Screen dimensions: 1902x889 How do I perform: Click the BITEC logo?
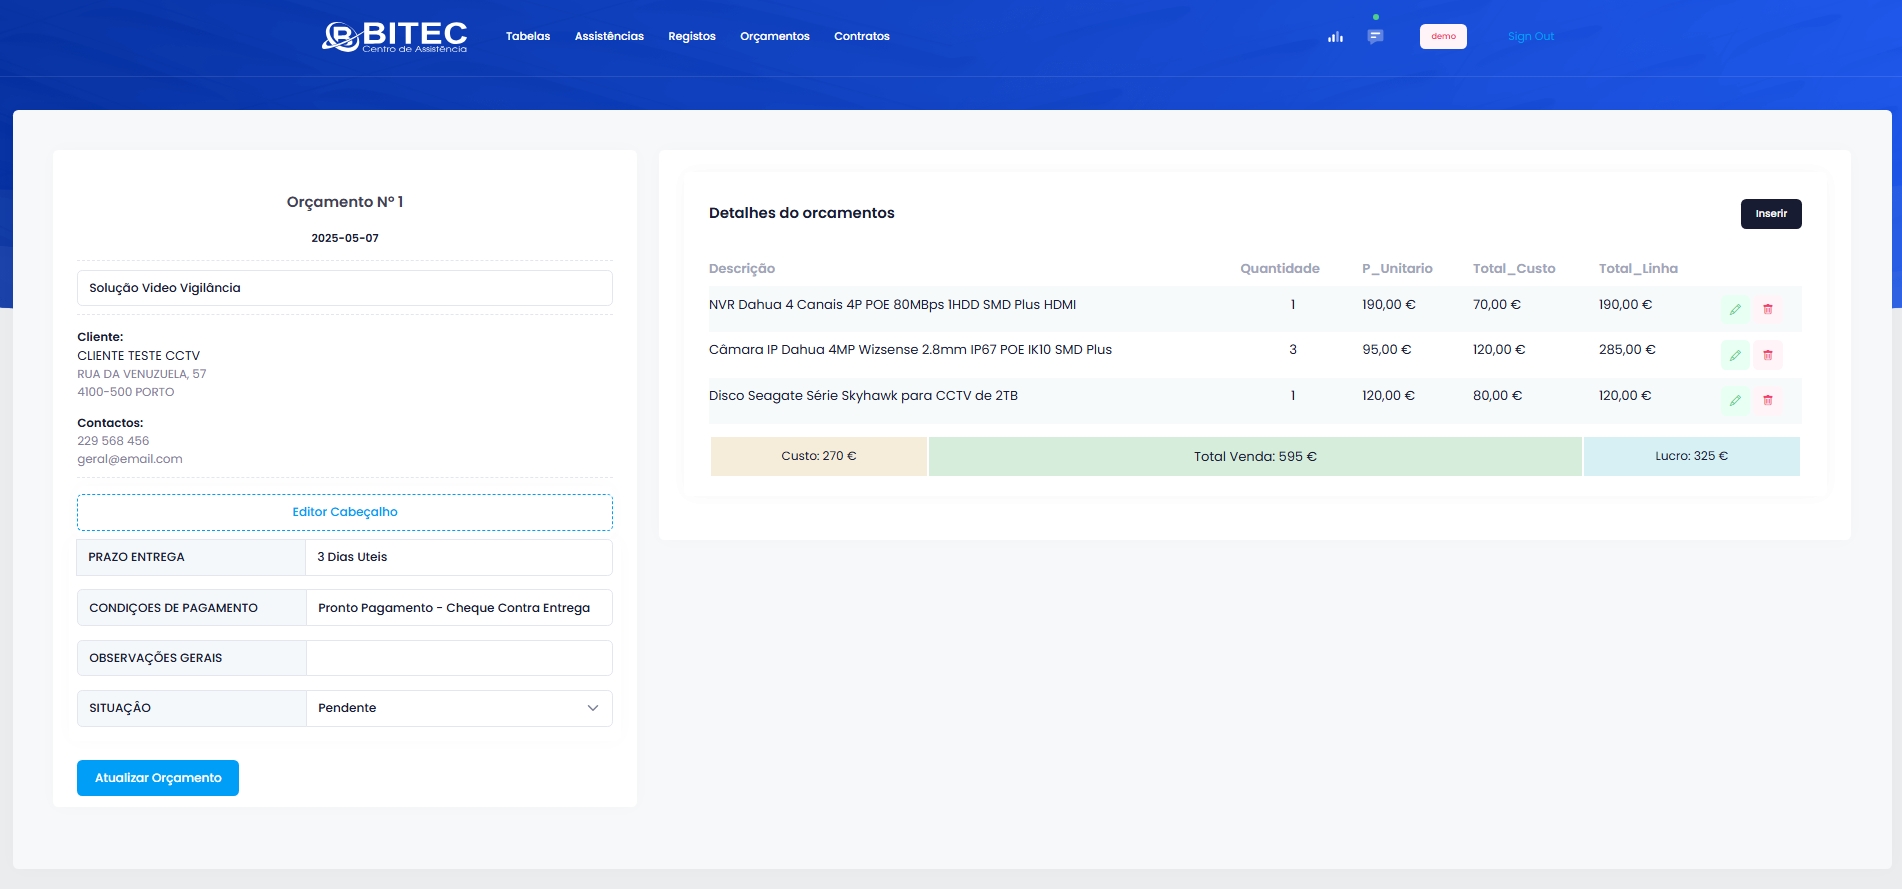[x=395, y=37]
